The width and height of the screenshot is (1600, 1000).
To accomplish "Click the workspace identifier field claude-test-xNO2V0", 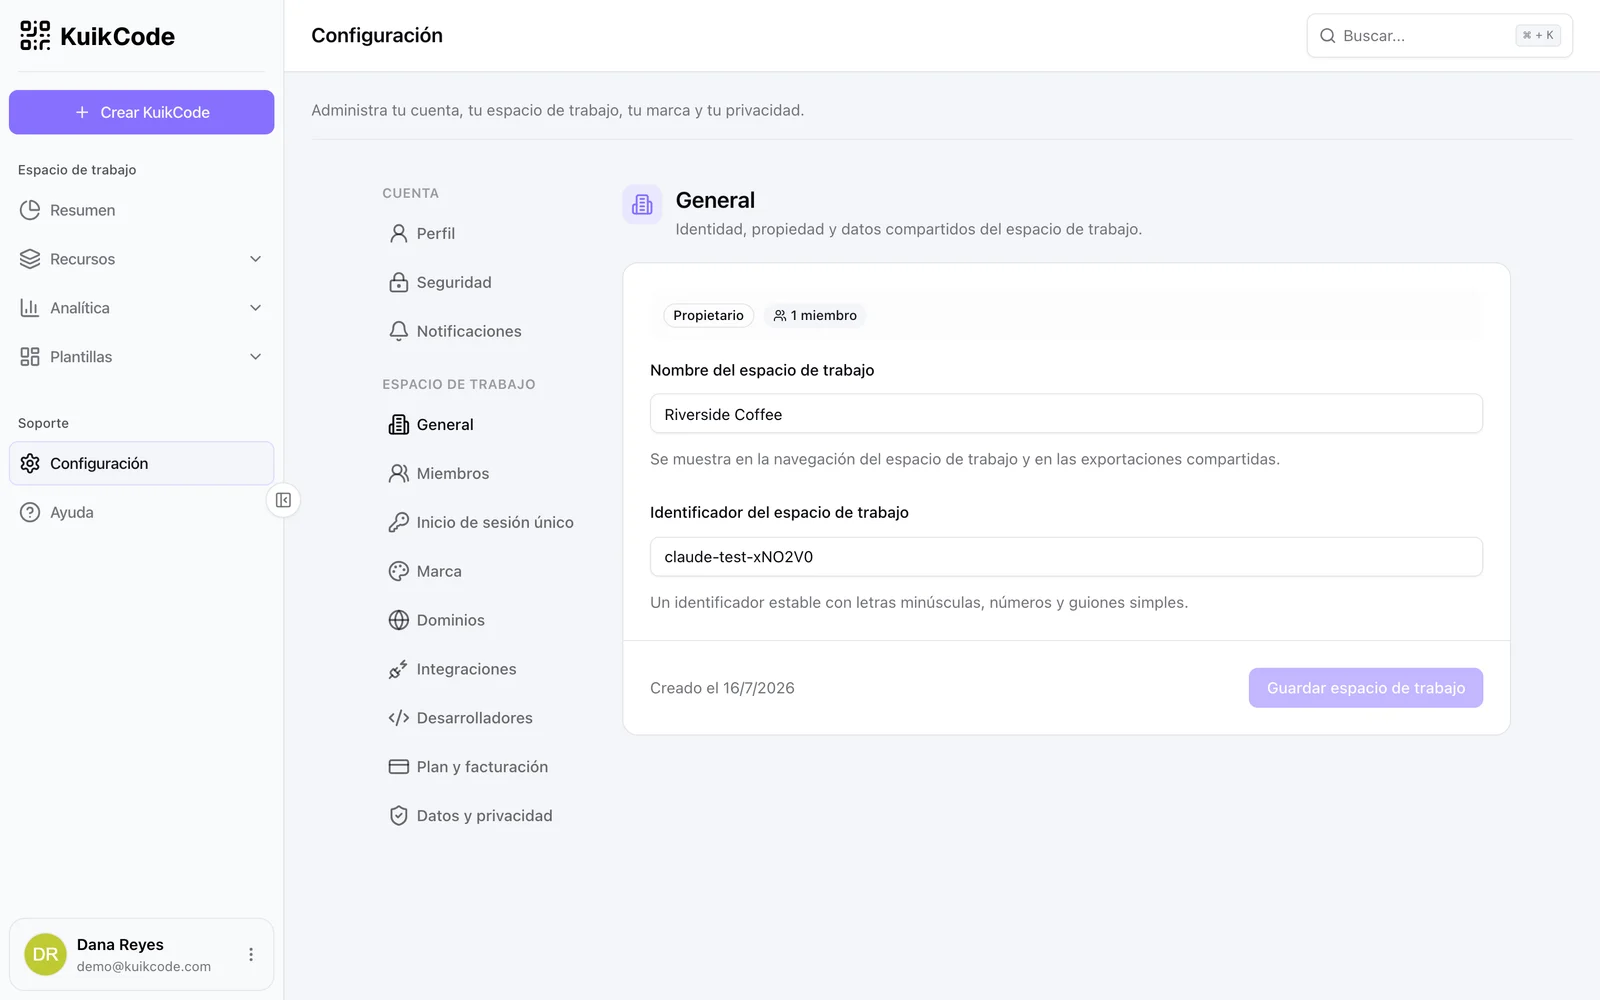I will [1066, 557].
